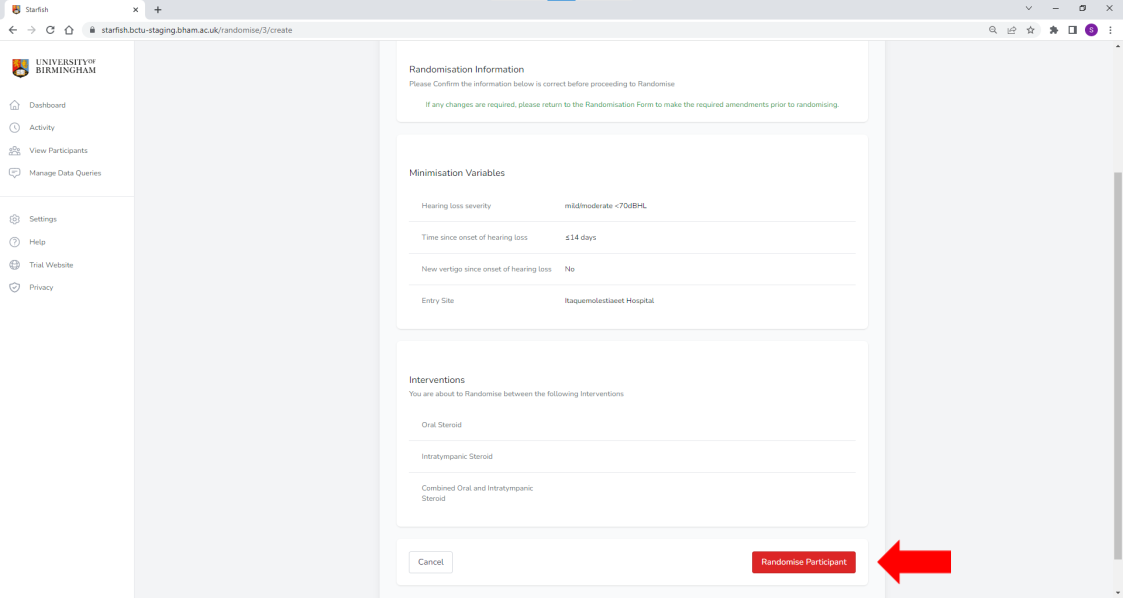Click the Help question mark icon
Viewport: 1123px width, 598px height.
click(x=14, y=242)
